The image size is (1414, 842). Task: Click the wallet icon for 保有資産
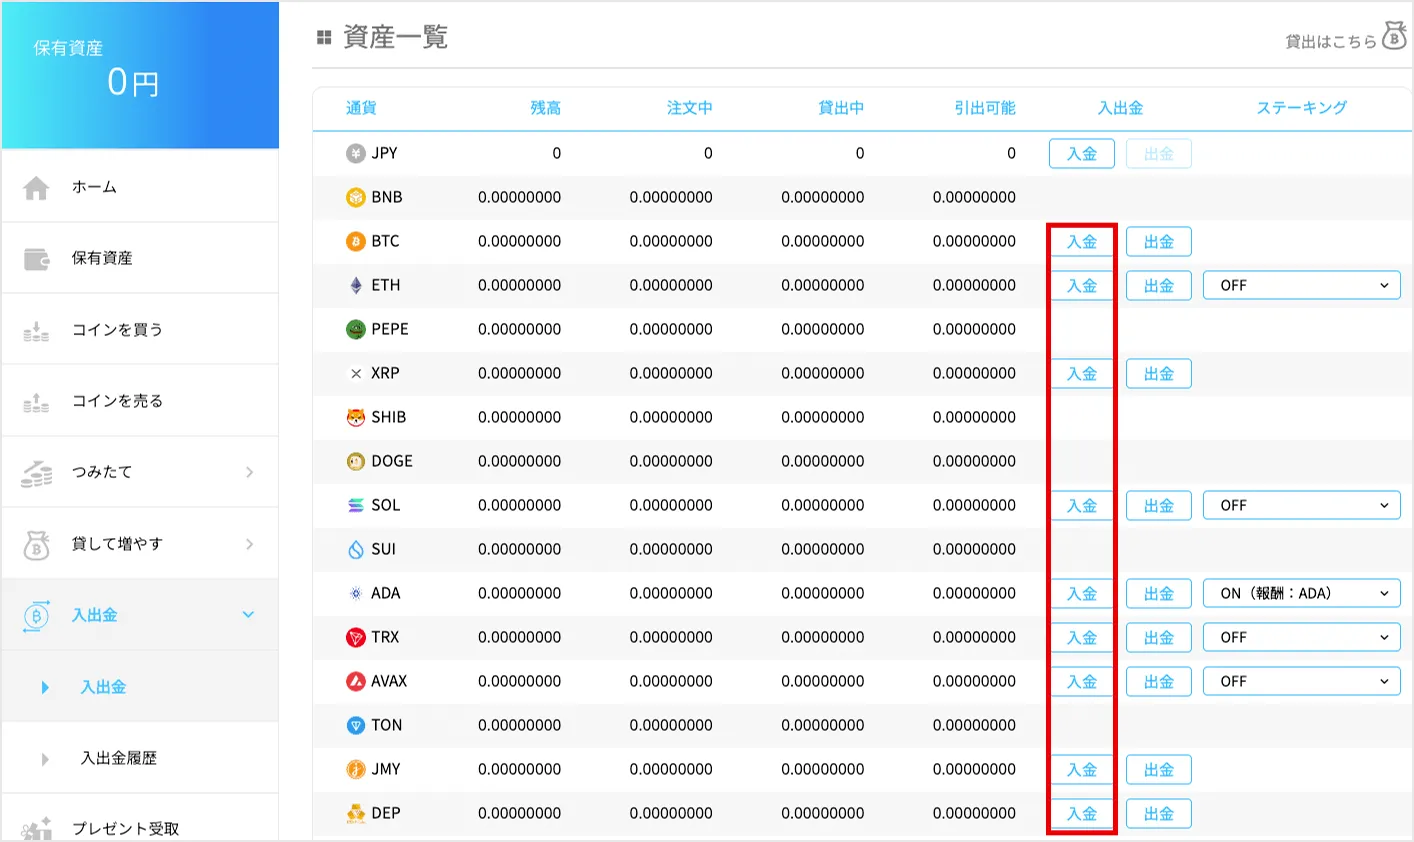(x=36, y=259)
